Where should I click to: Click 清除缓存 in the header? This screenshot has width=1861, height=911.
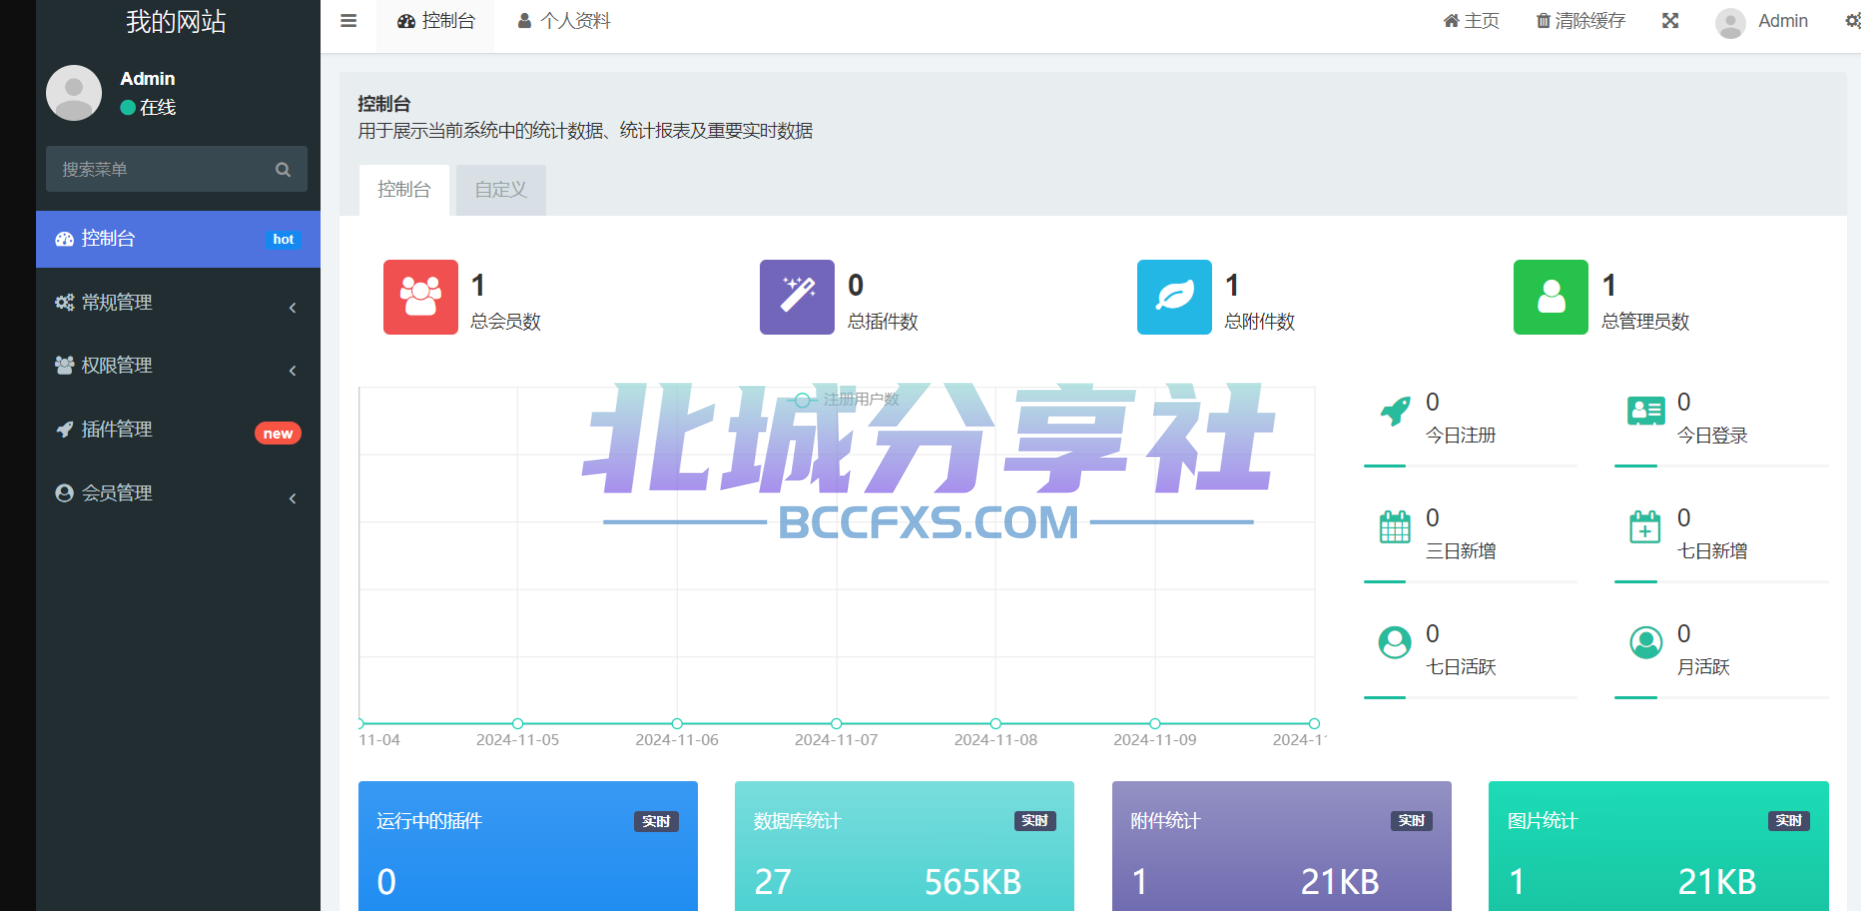[x=1581, y=21]
